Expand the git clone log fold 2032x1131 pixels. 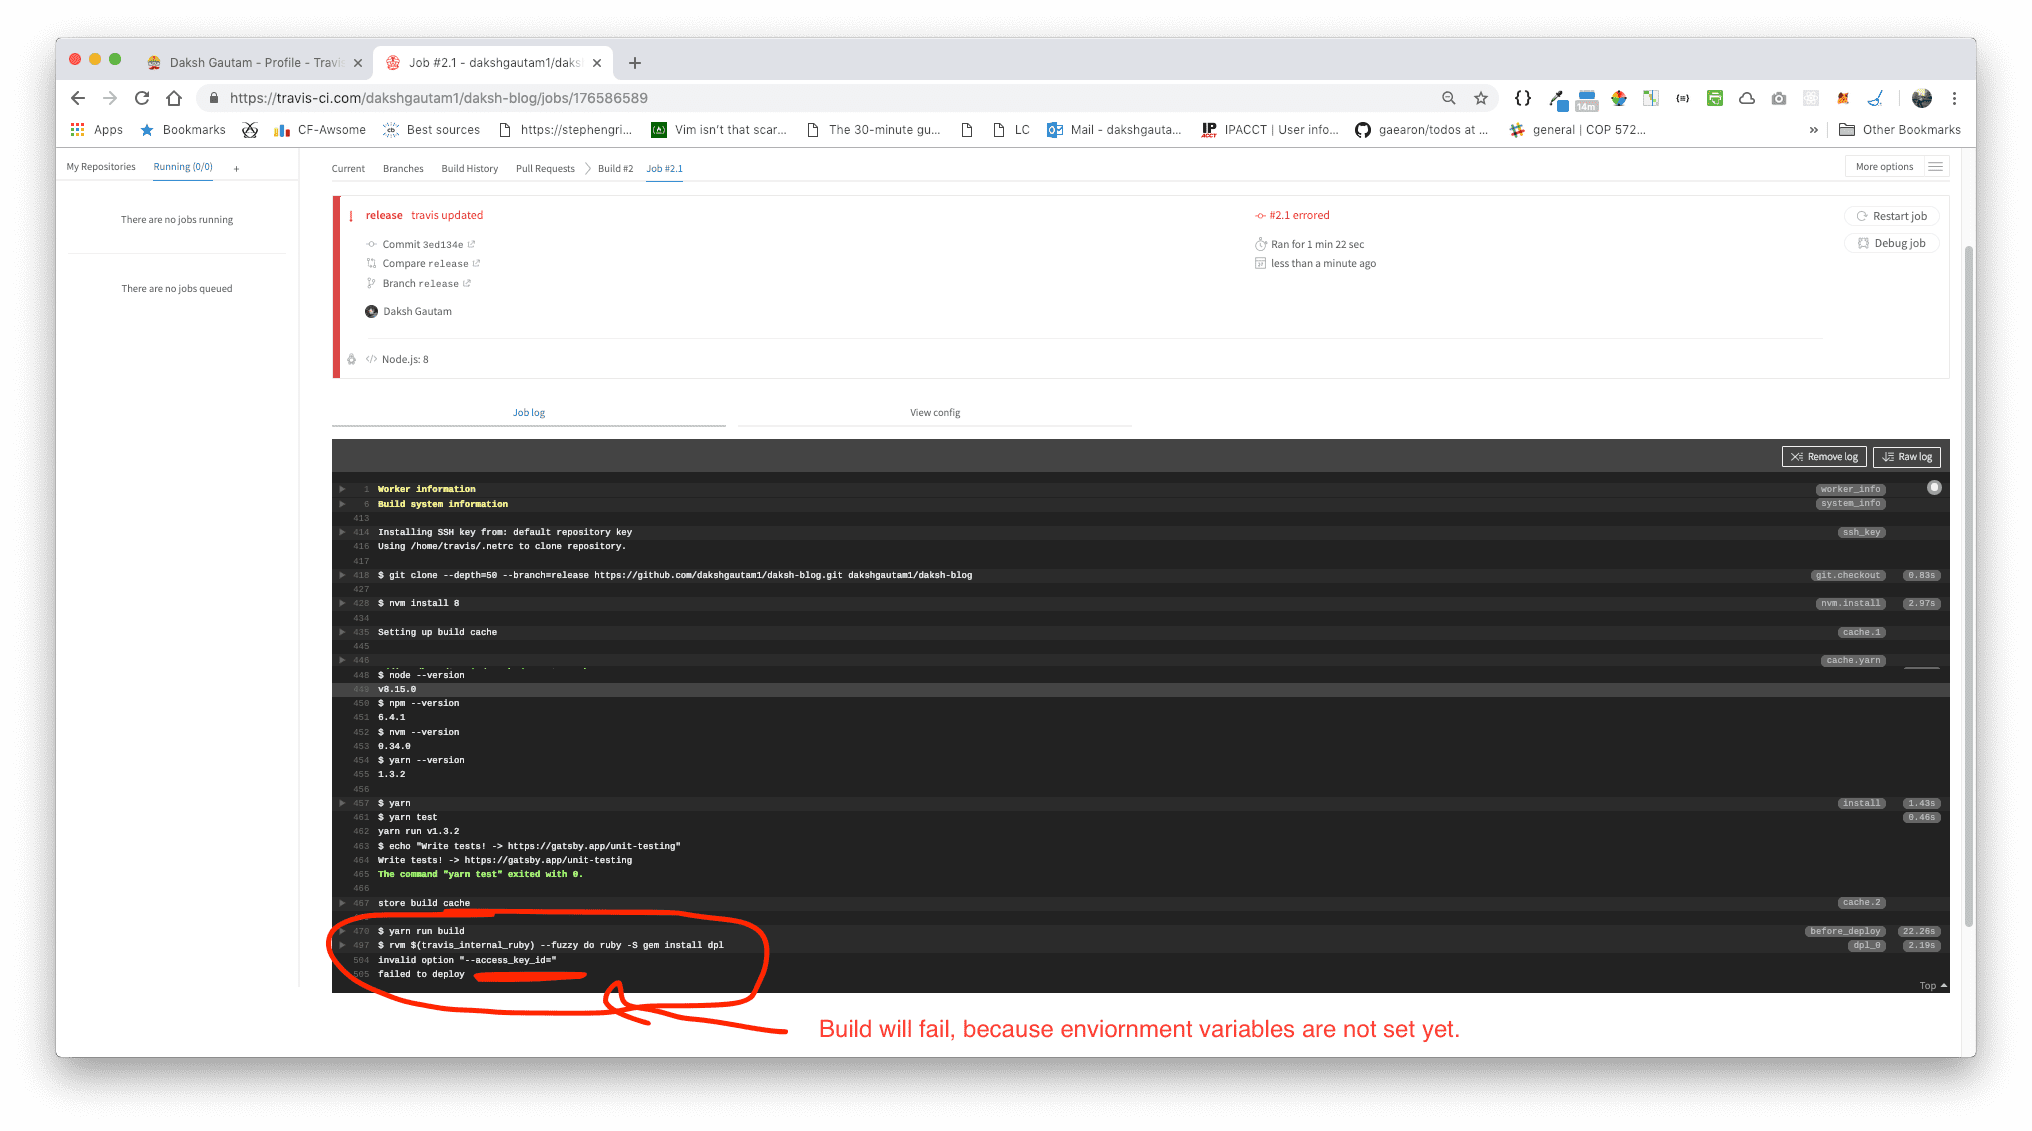pyautogui.click(x=342, y=575)
